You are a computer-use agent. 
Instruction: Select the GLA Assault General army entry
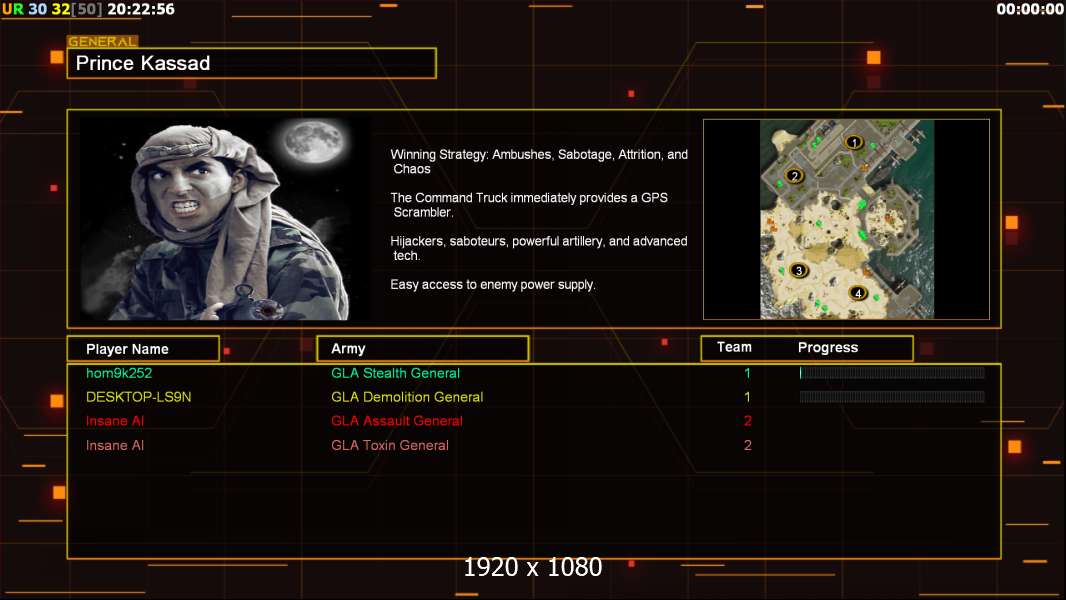coord(397,421)
